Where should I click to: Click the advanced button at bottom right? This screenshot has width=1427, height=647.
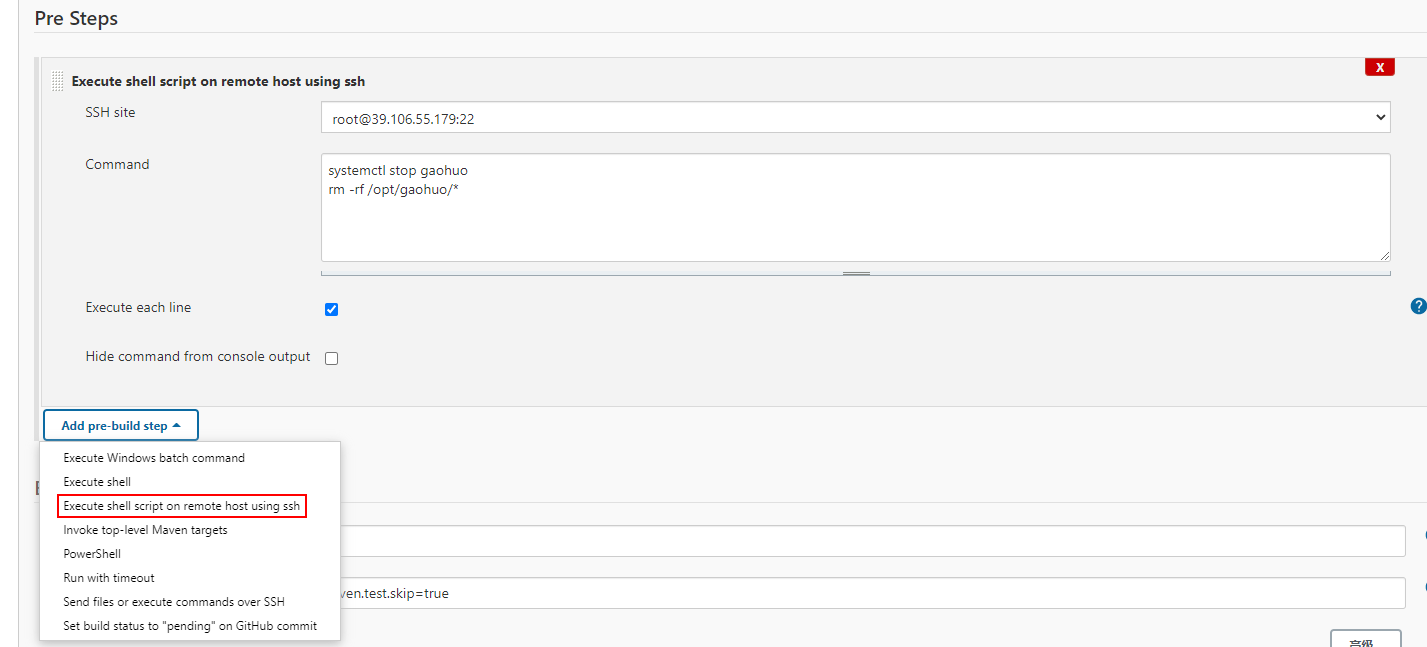click(x=1365, y=640)
